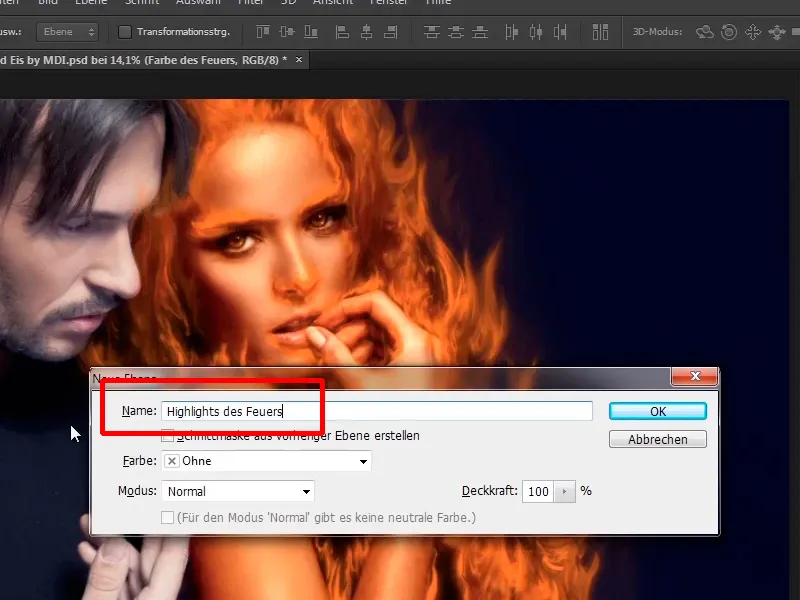Align left edges icon in options bar

tap(342, 32)
